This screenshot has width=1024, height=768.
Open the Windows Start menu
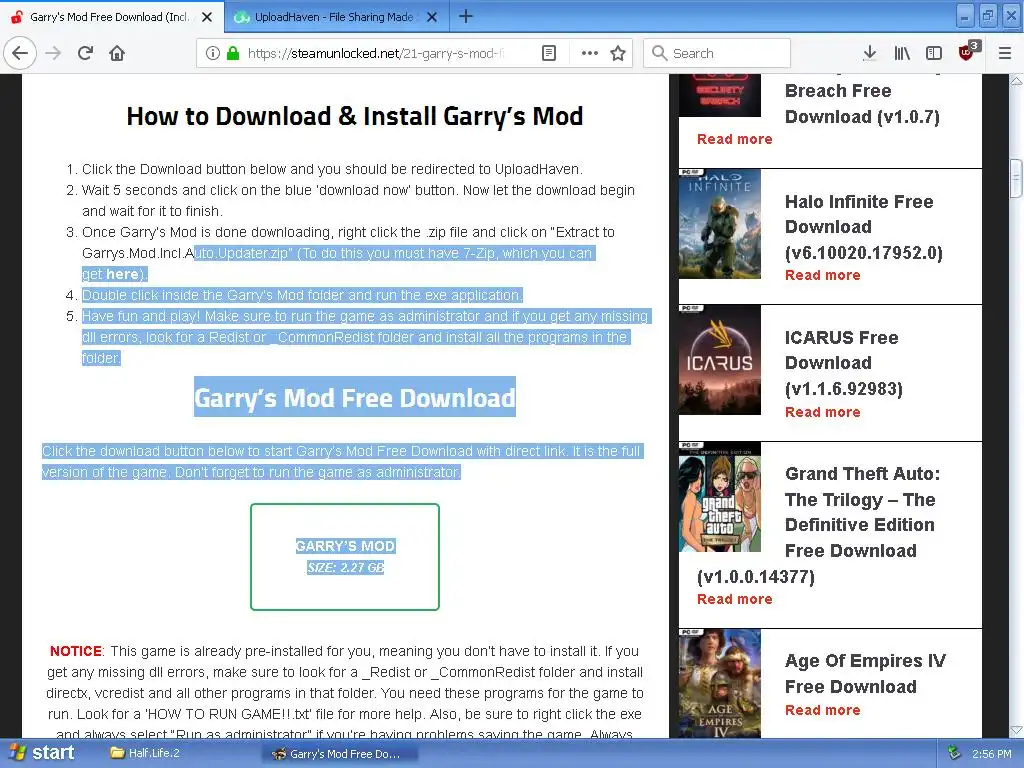[42, 753]
